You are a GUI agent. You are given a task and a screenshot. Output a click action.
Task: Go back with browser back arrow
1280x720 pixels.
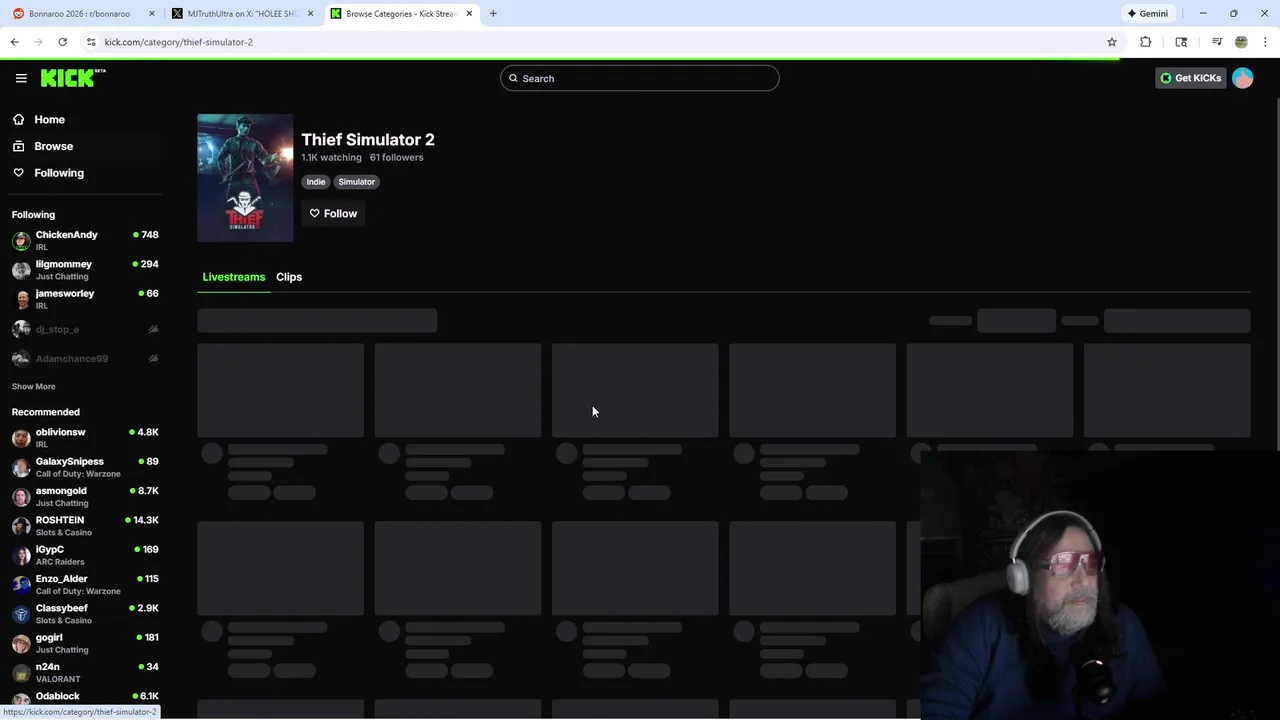[x=14, y=42]
